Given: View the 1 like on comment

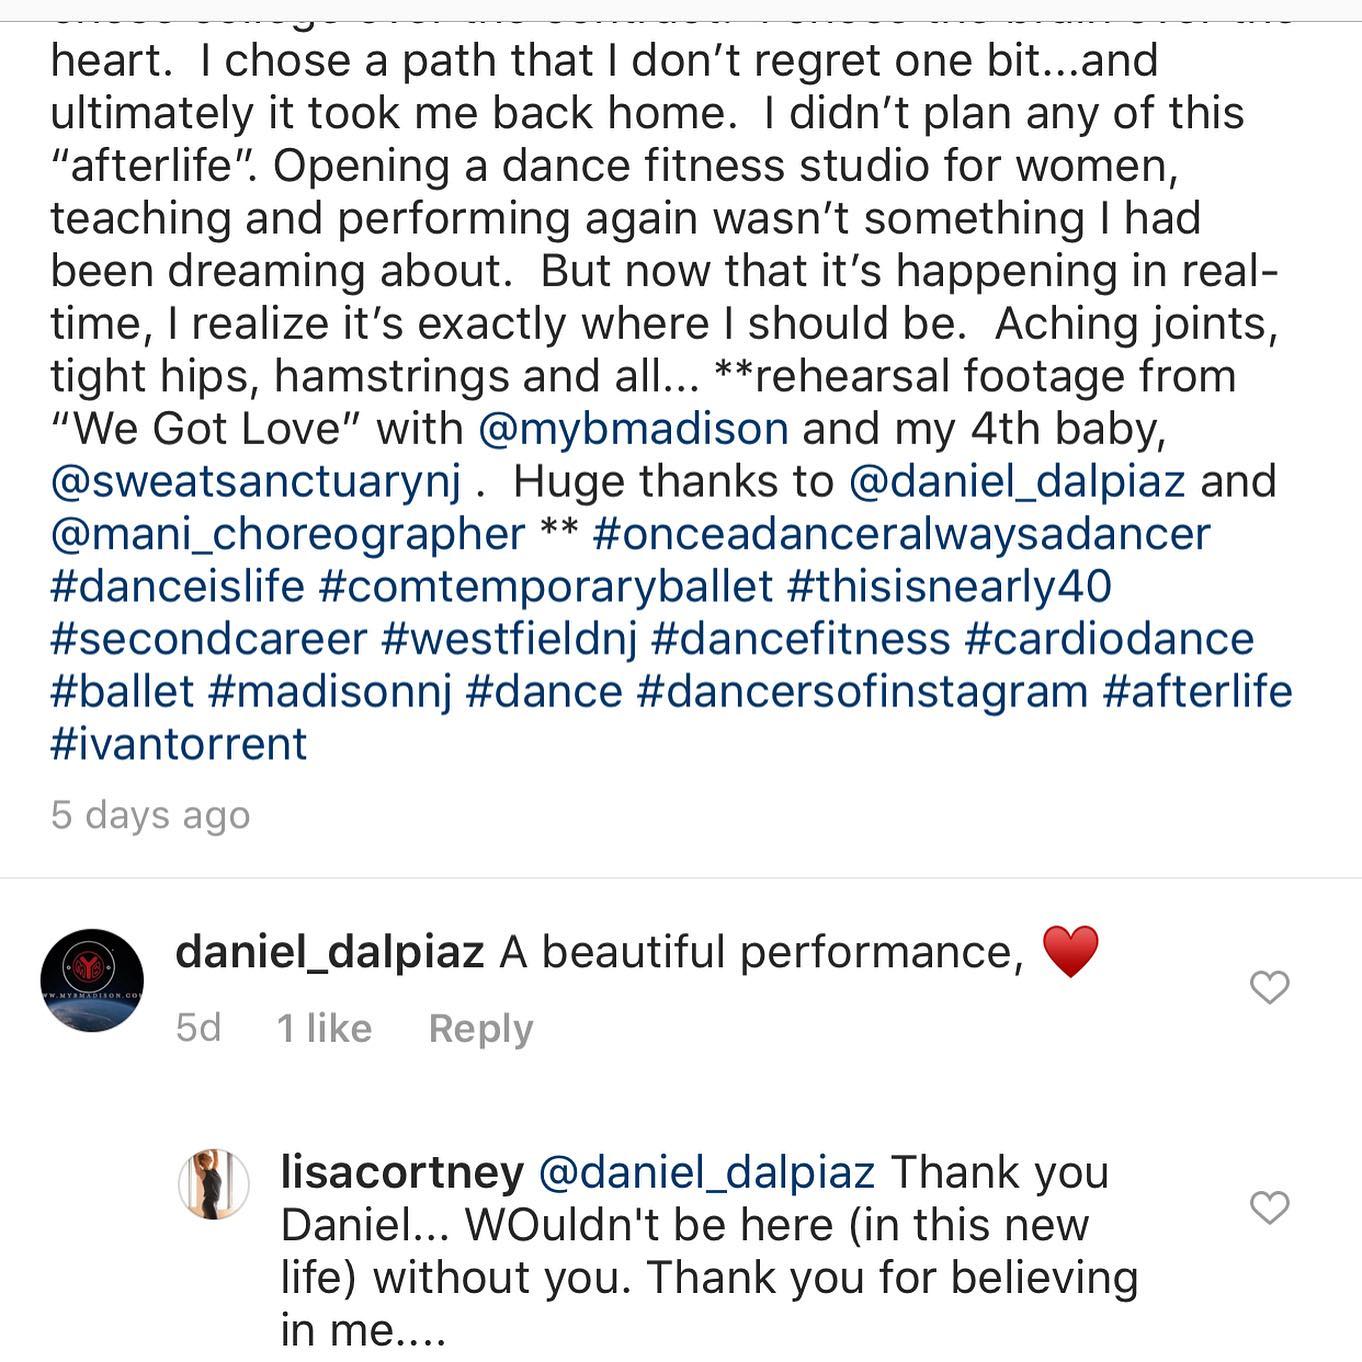Looking at the screenshot, I should 324,1028.
